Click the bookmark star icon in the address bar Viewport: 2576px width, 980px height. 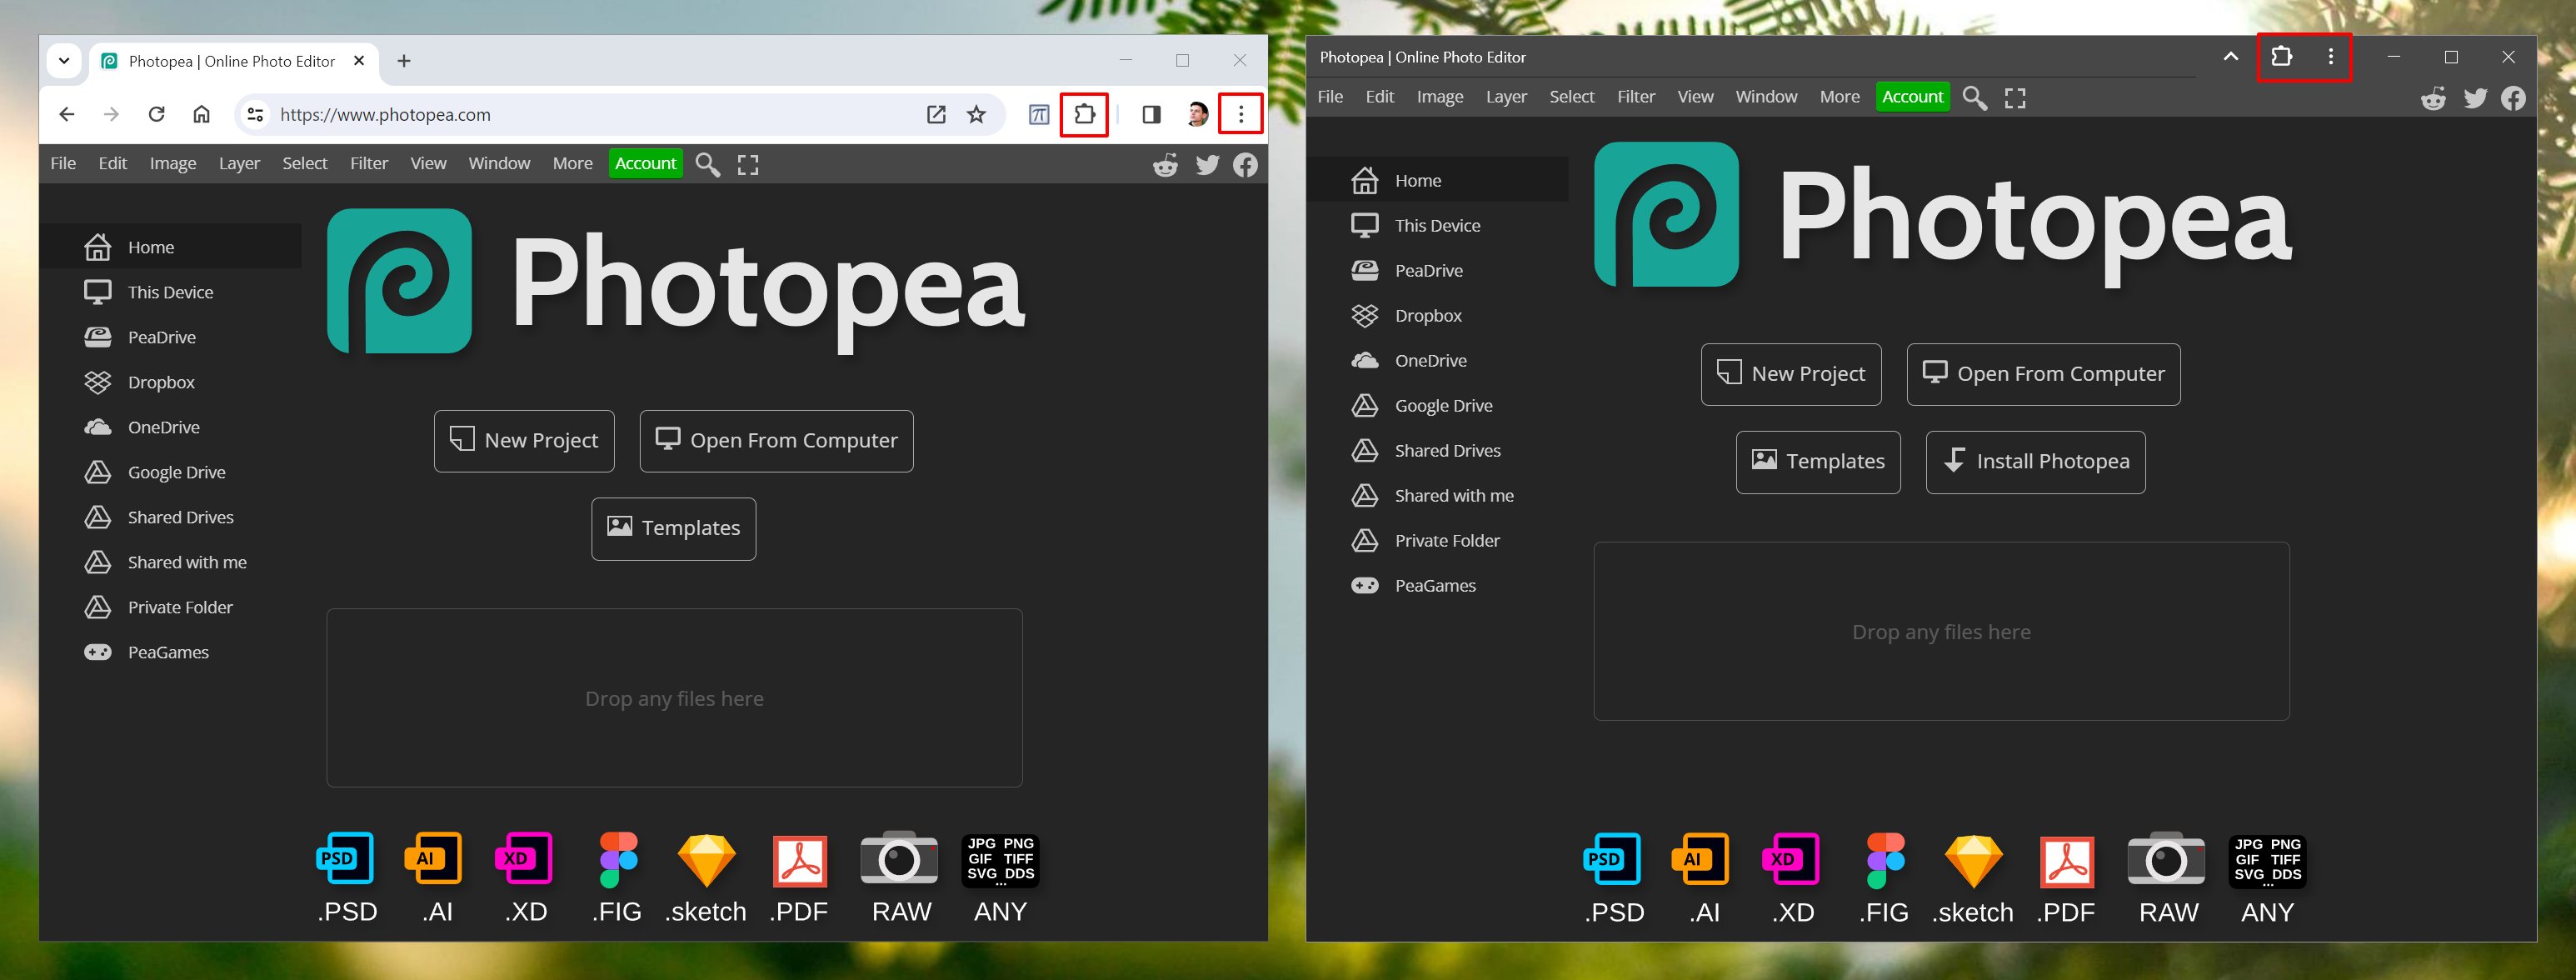pos(977,114)
